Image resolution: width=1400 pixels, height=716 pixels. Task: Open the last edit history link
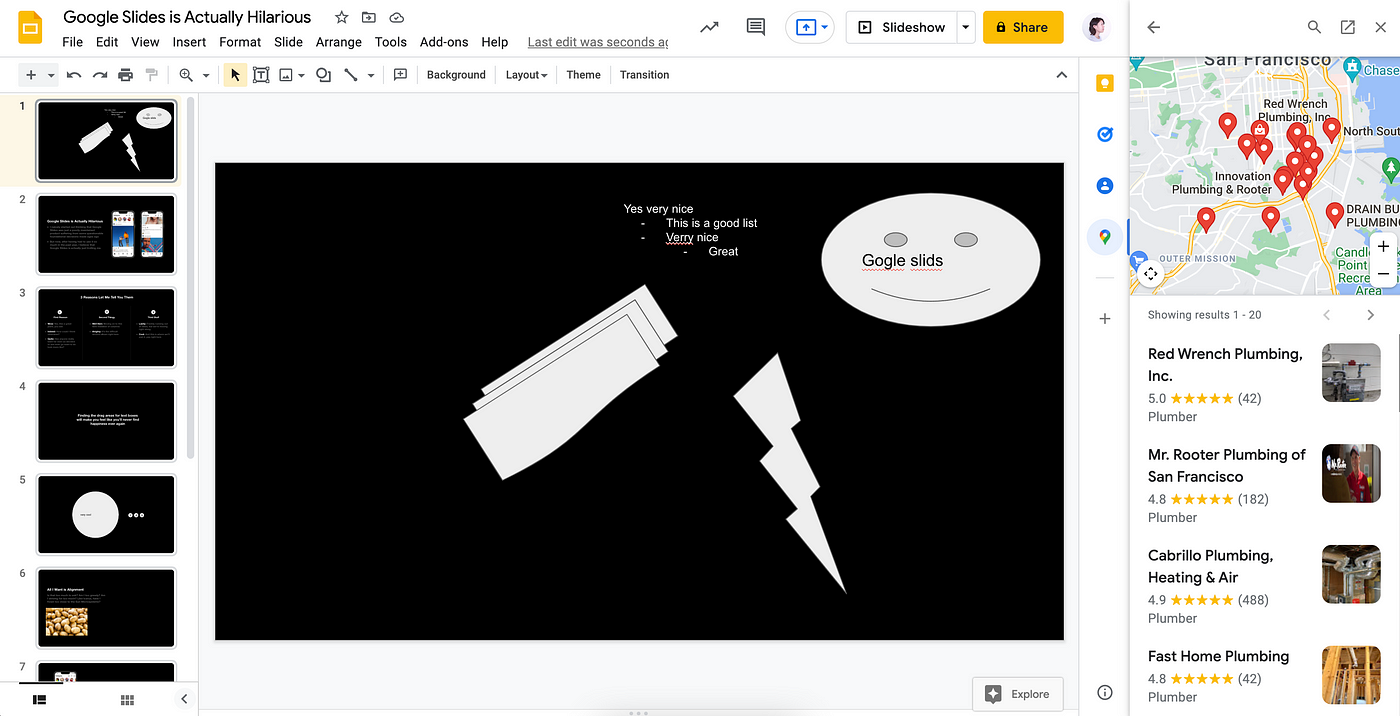(x=598, y=42)
